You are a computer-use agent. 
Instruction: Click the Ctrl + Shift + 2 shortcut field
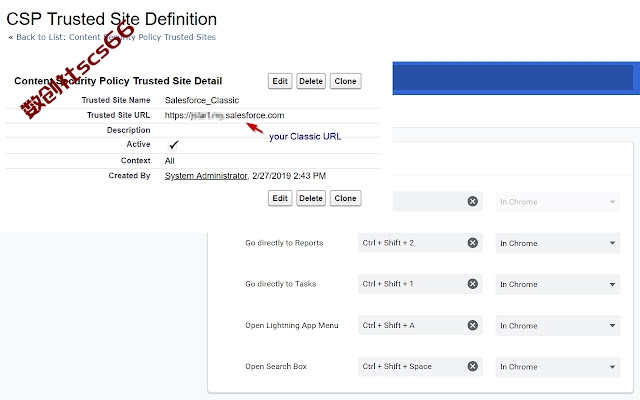[x=420, y=243]
